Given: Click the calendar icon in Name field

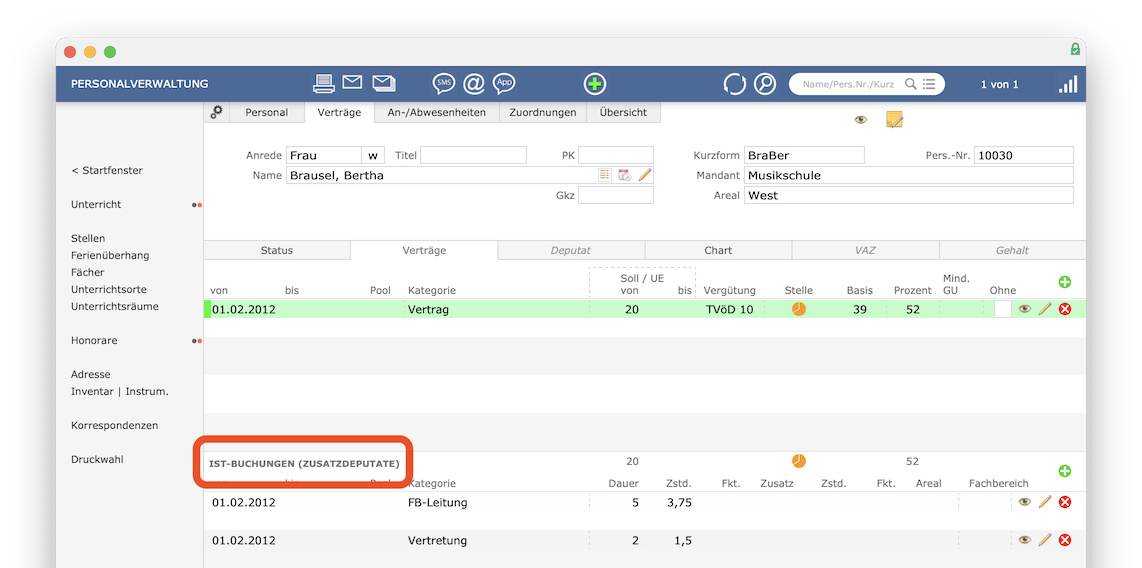Looking at the screenshot, I should (624, 175).
